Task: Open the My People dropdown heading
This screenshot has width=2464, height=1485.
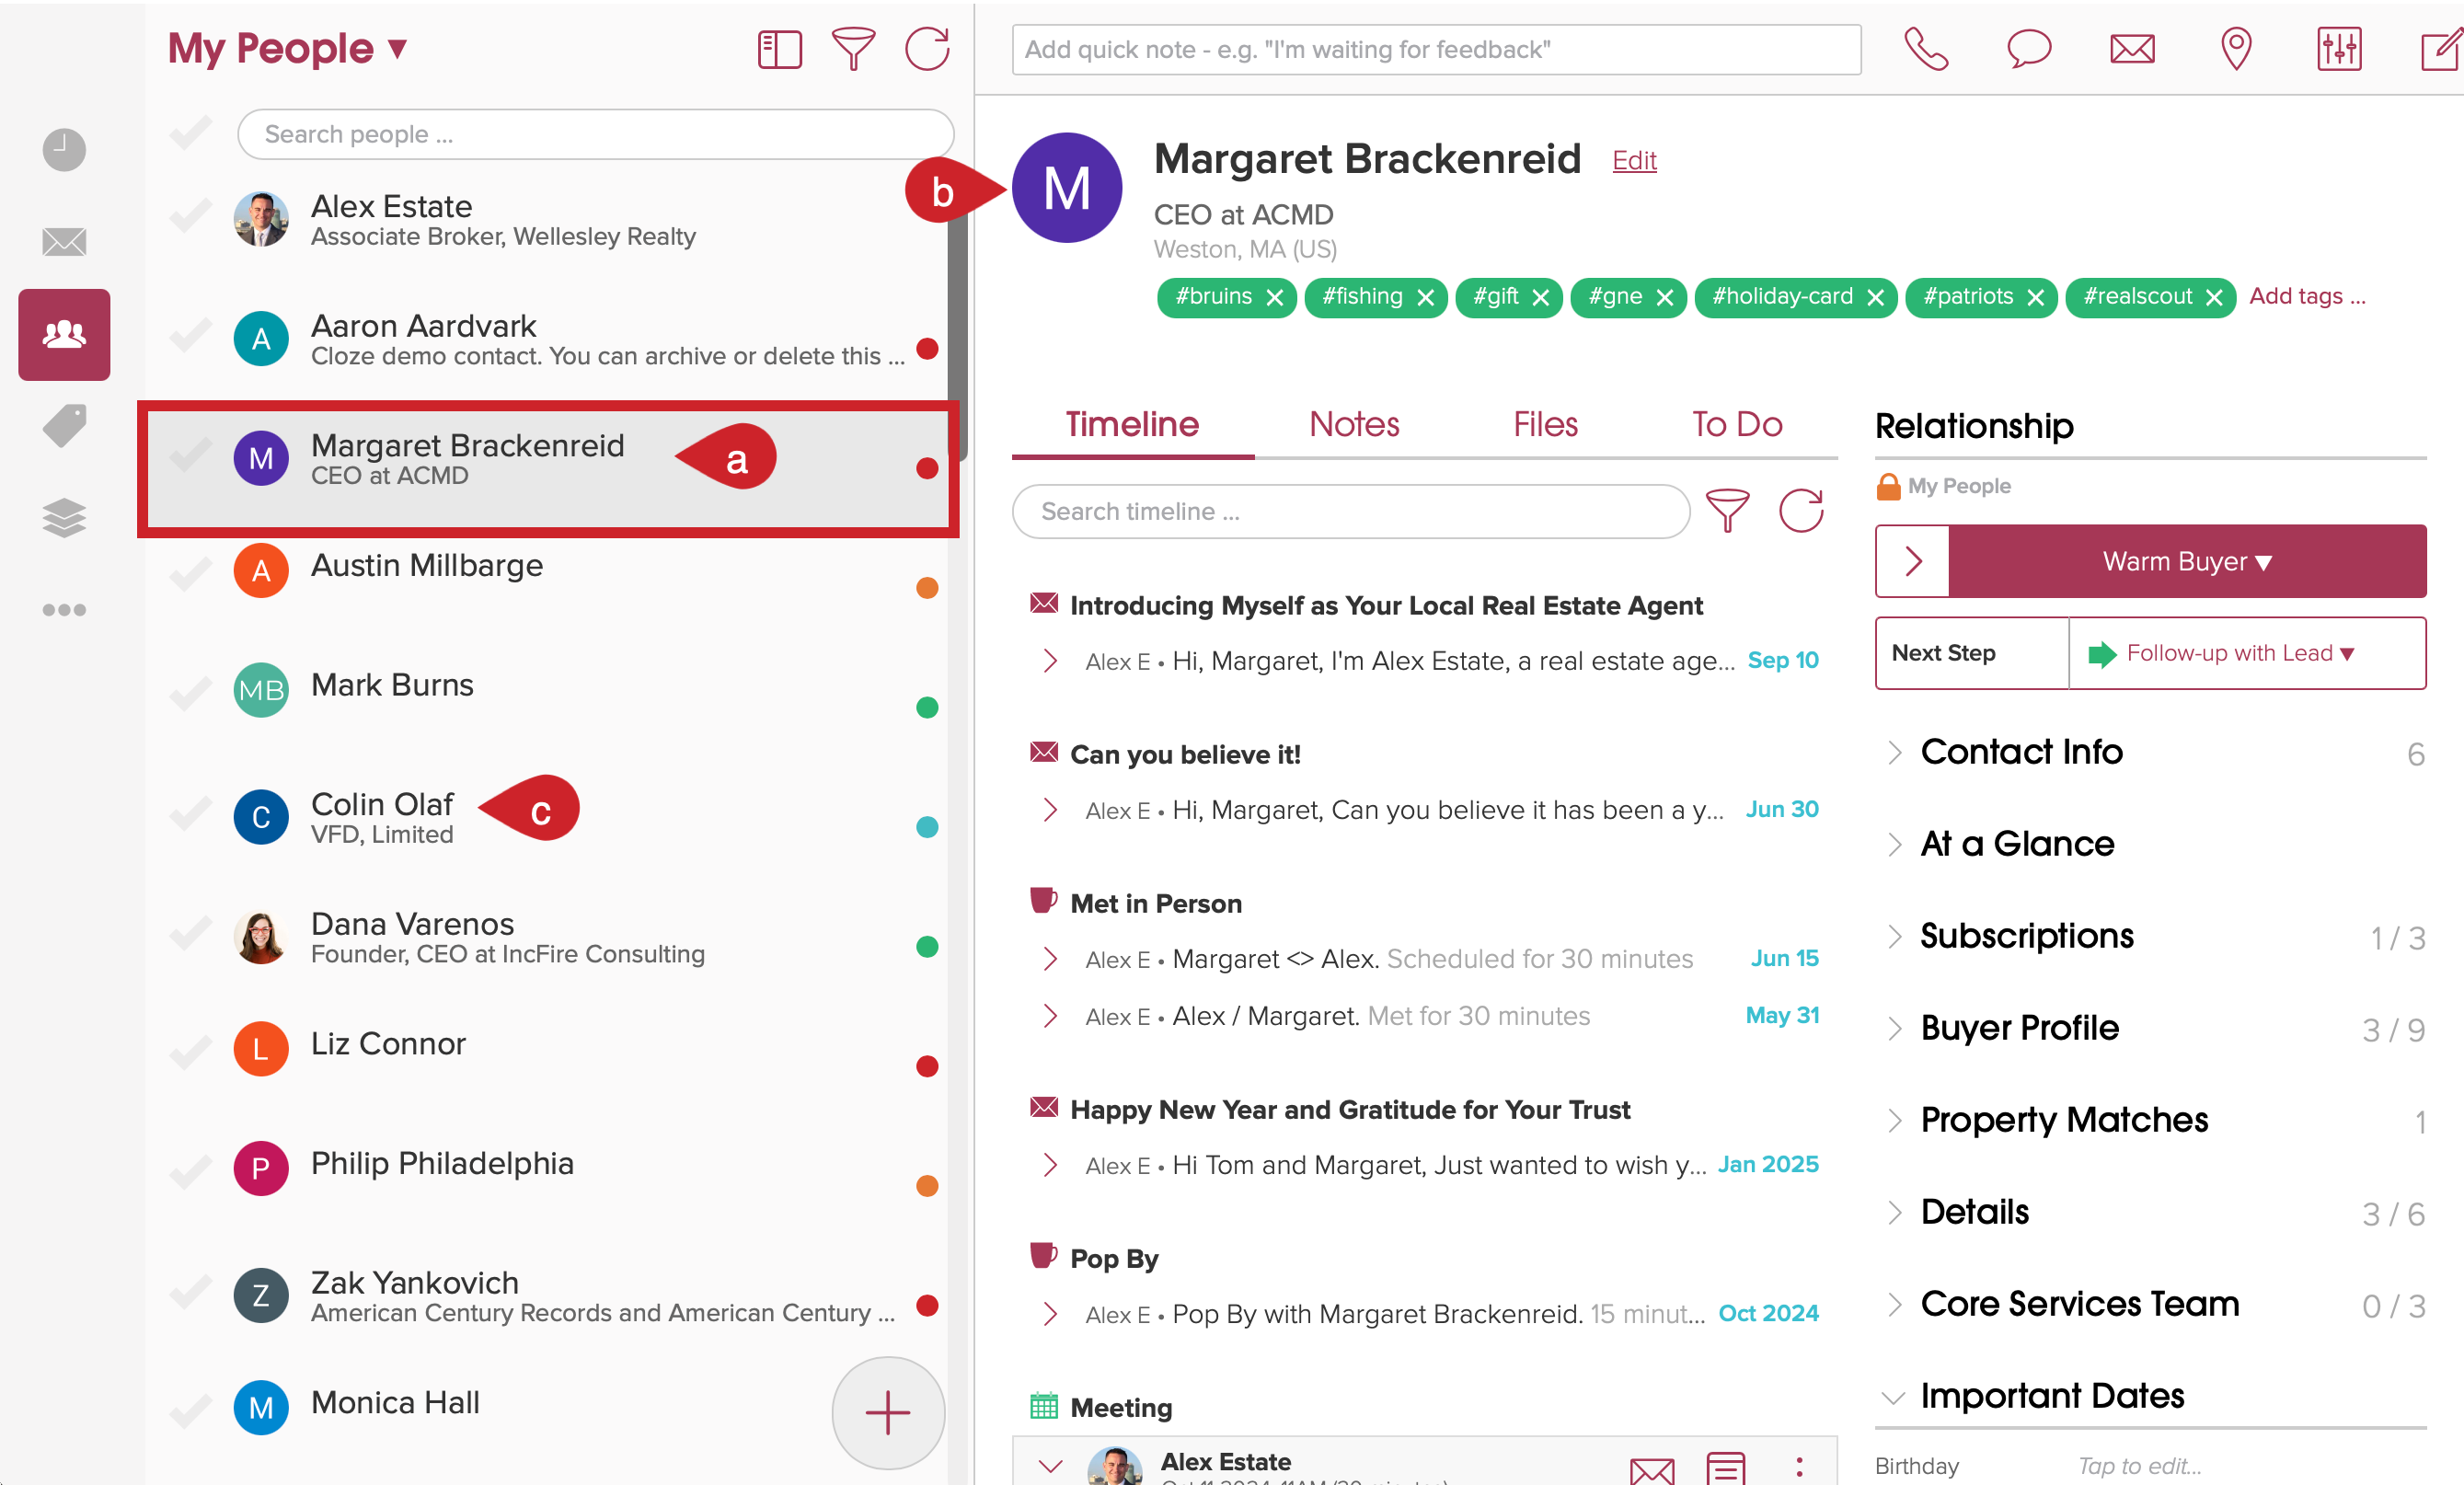Action: [288, 49]
